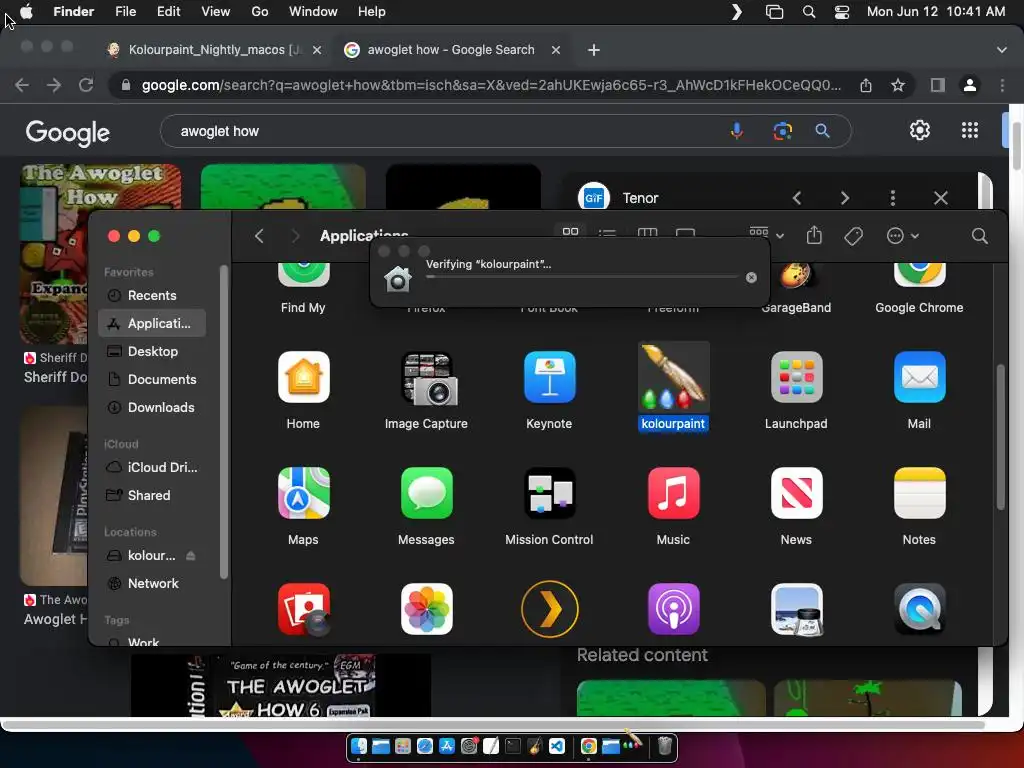Open the Launchpad app icon
Image resolution: width=1024 pixels, height=768 pixels.
pos(796,377)
